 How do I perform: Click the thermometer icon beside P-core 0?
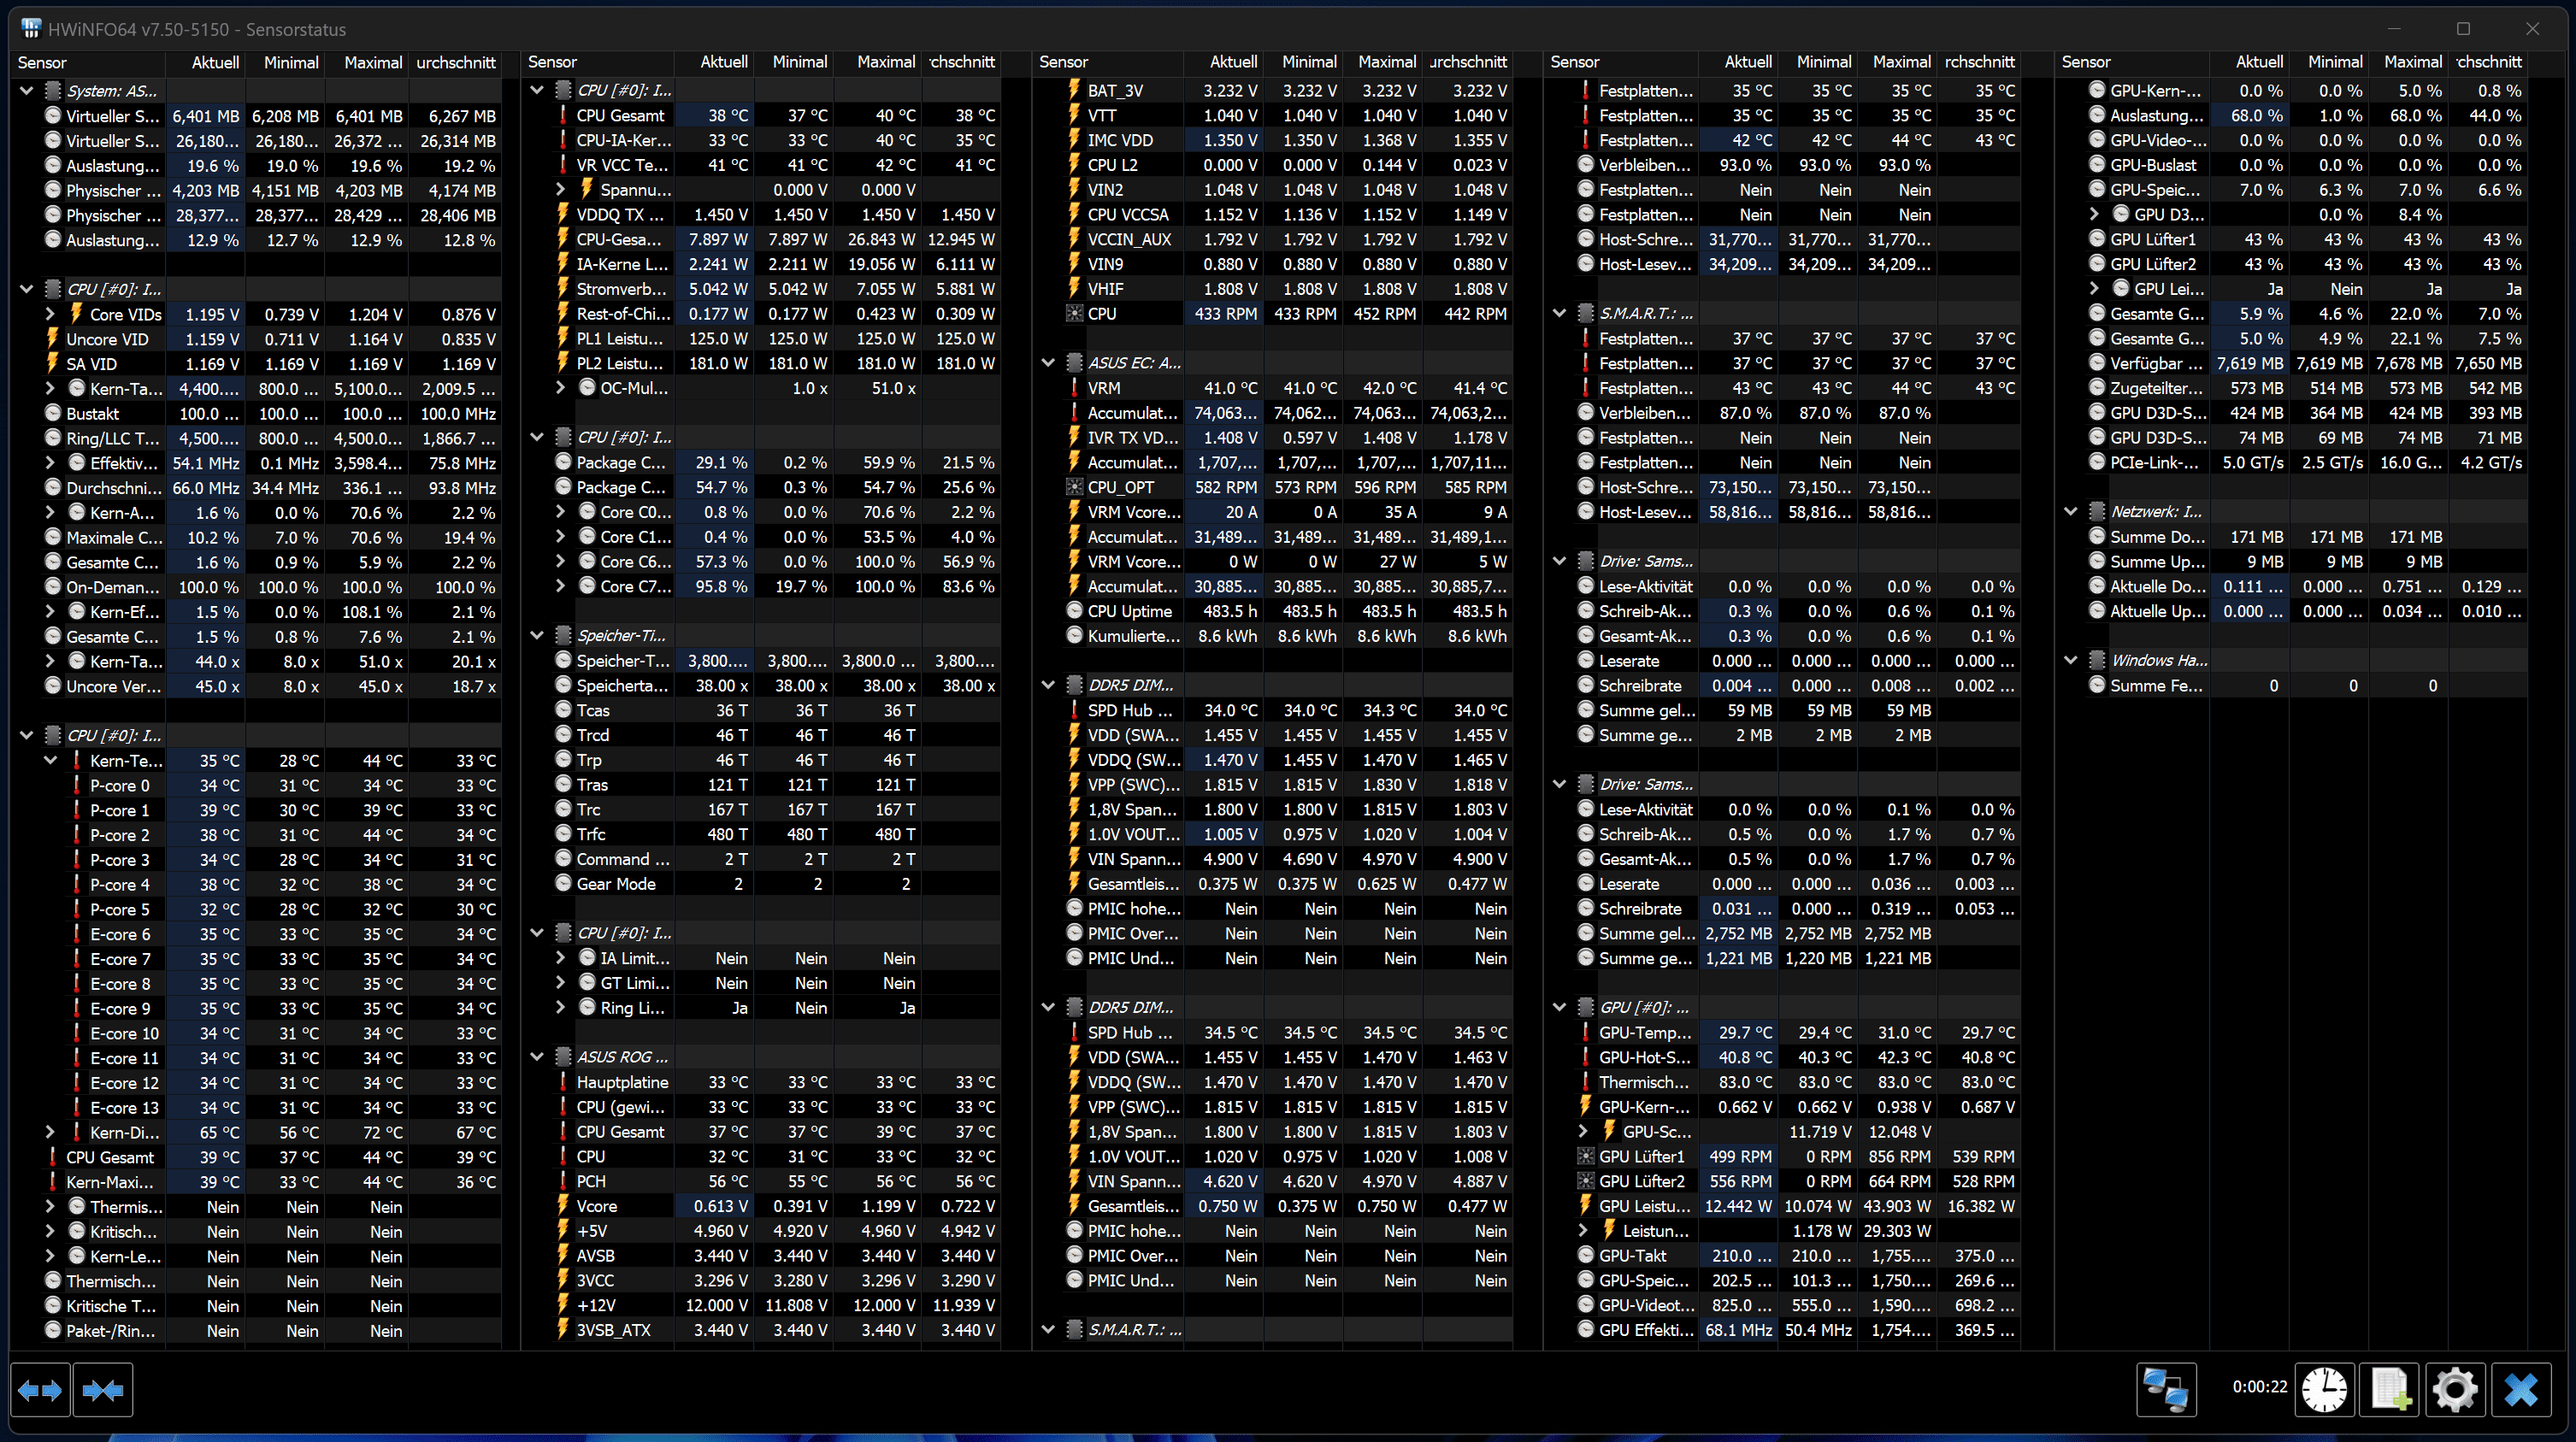click(x=76, y=785)
